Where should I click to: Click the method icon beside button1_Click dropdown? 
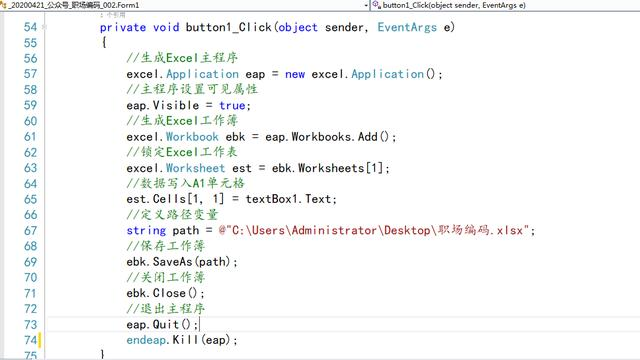(x=376, y=5)
